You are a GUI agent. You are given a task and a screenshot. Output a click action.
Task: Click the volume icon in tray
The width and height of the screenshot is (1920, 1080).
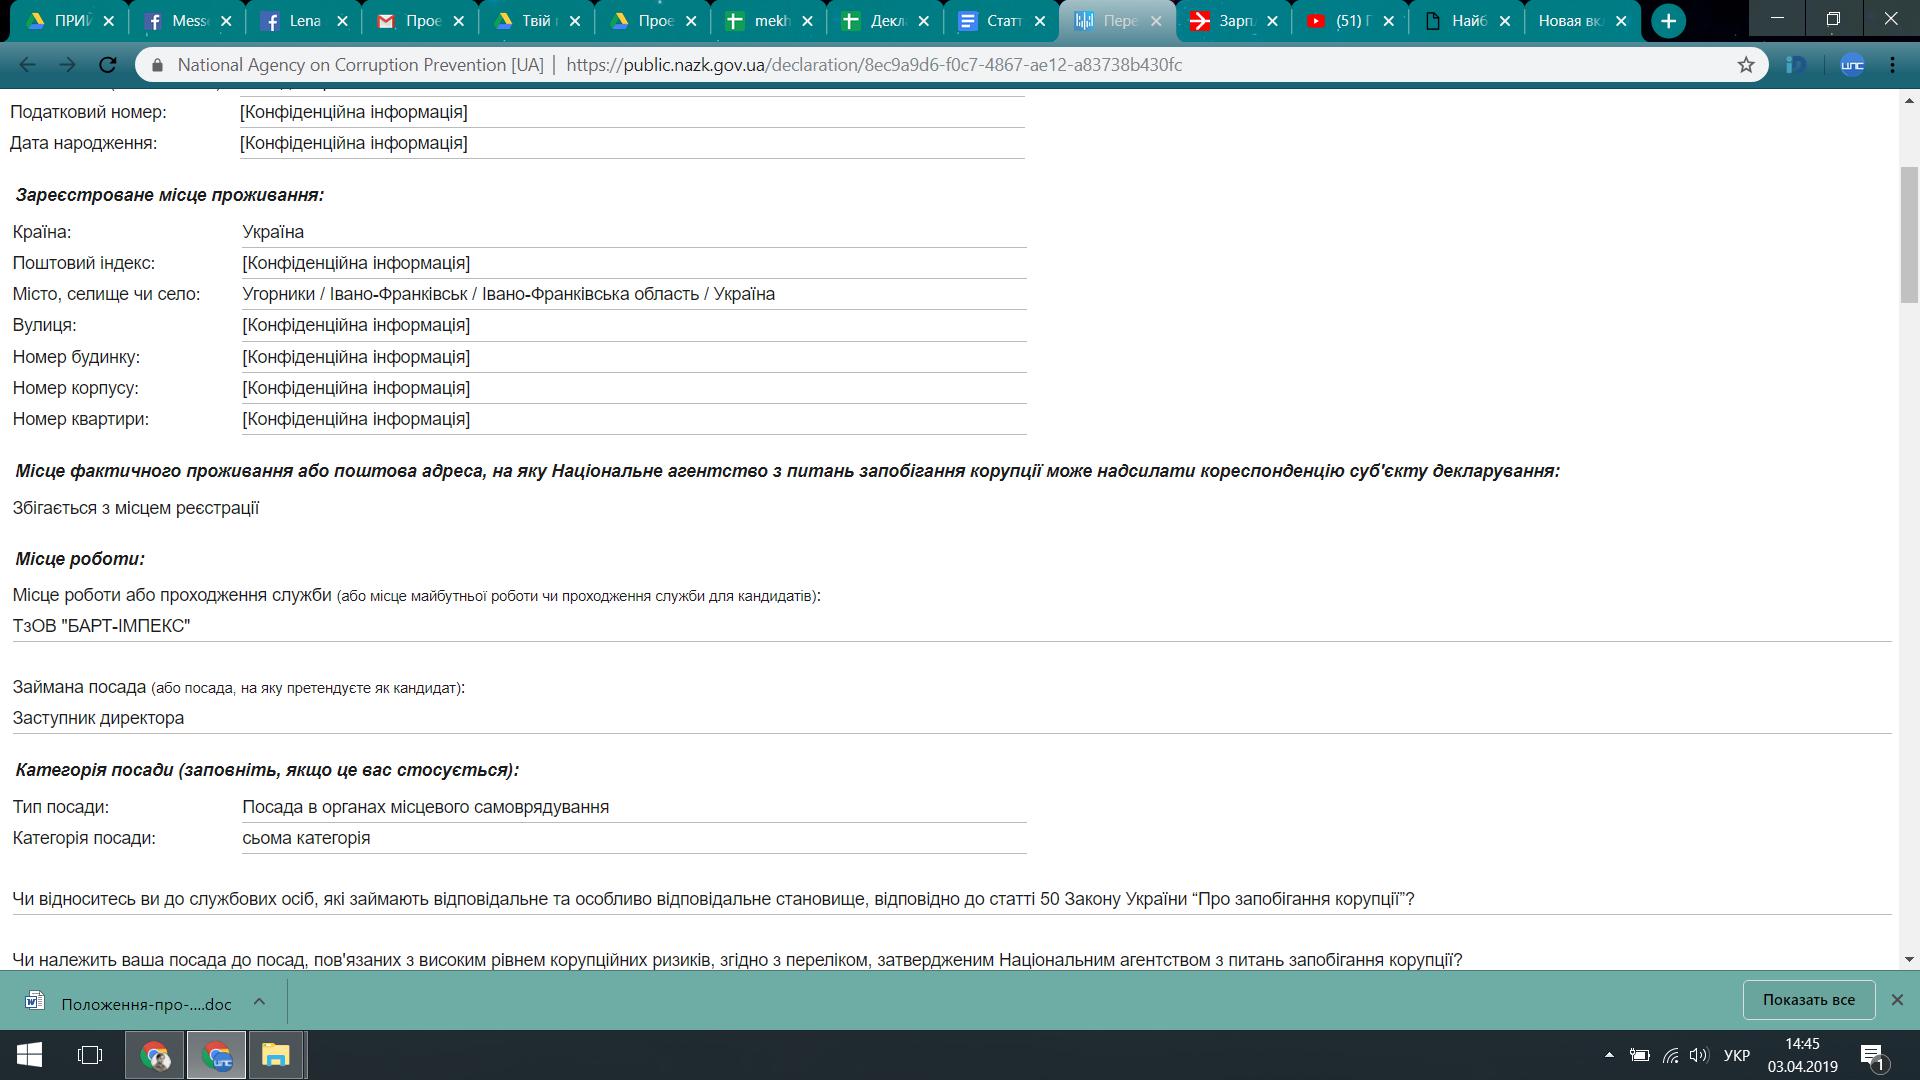[x=1699, y=1055]
